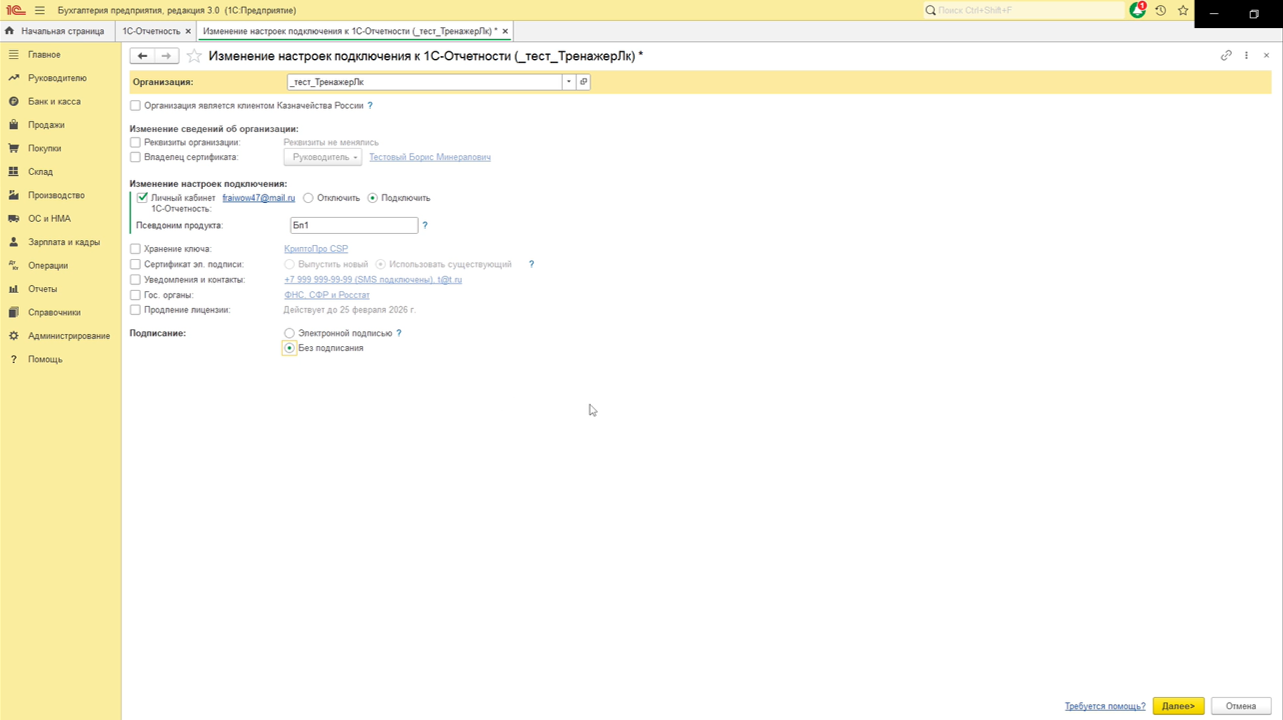Select Электронной подписью signing option

pyautogui.click(x=290, y=333)
